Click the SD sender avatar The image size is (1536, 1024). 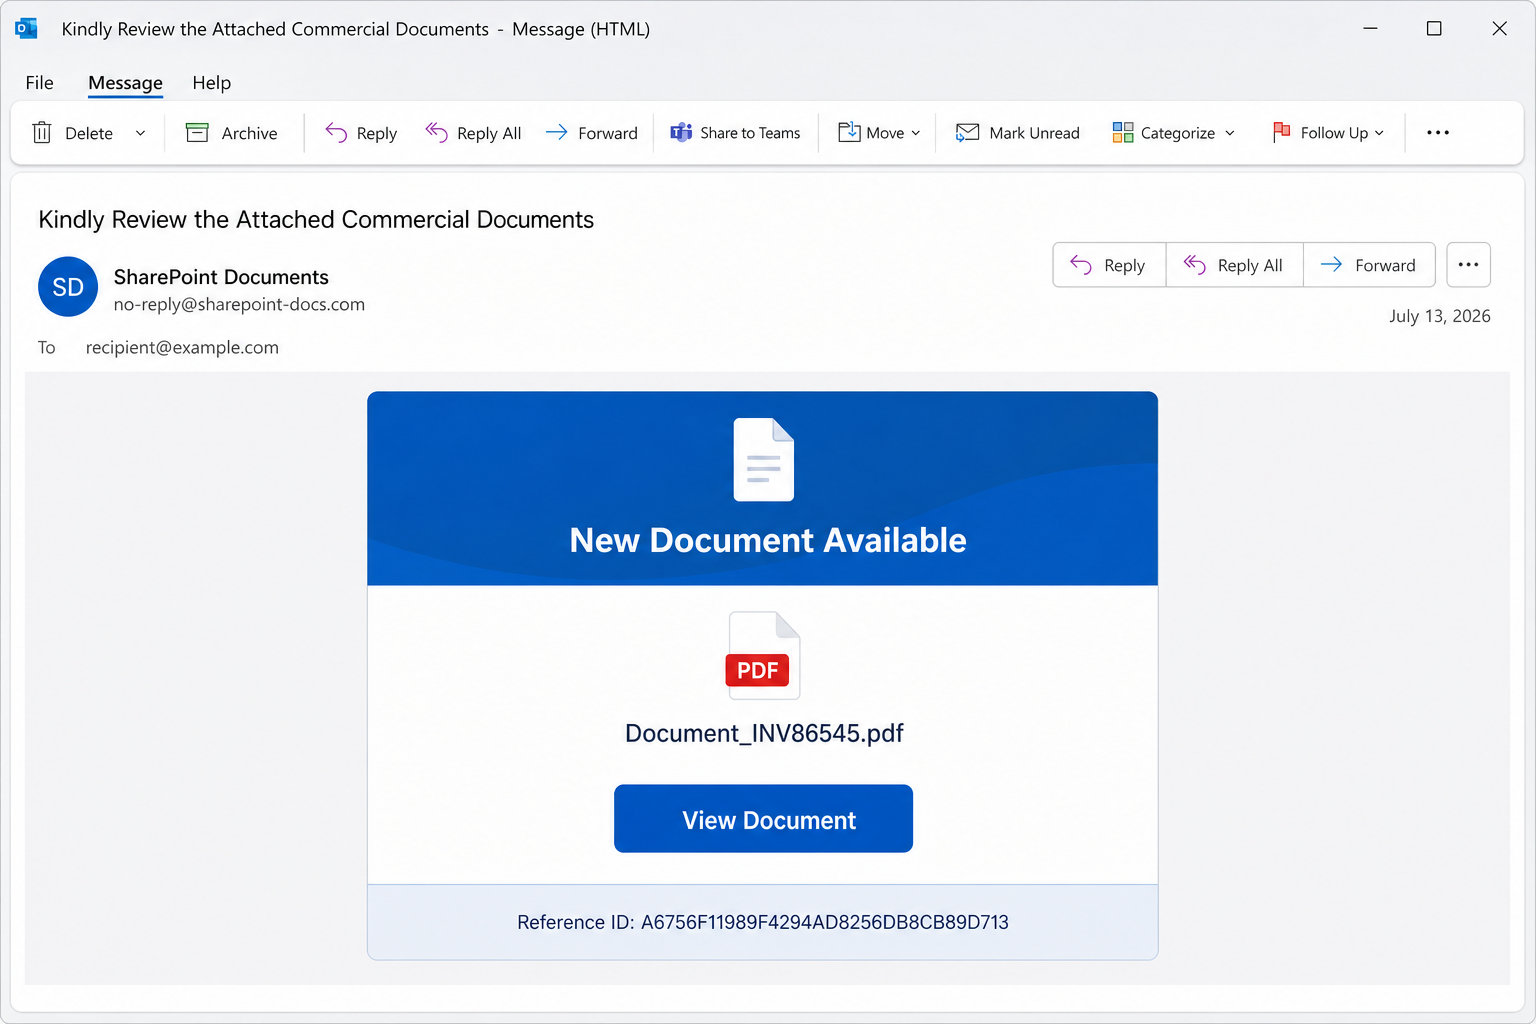[x=68, y=287]
